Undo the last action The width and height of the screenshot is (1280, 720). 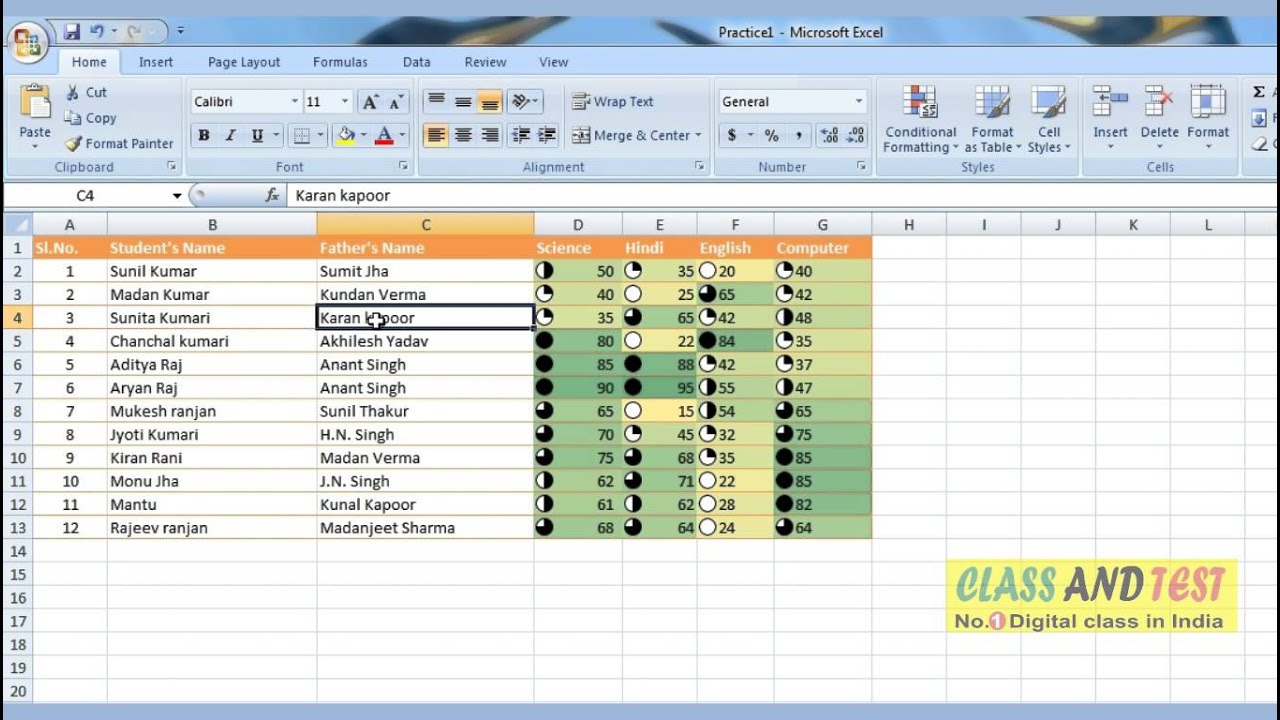tap(97, 32)
